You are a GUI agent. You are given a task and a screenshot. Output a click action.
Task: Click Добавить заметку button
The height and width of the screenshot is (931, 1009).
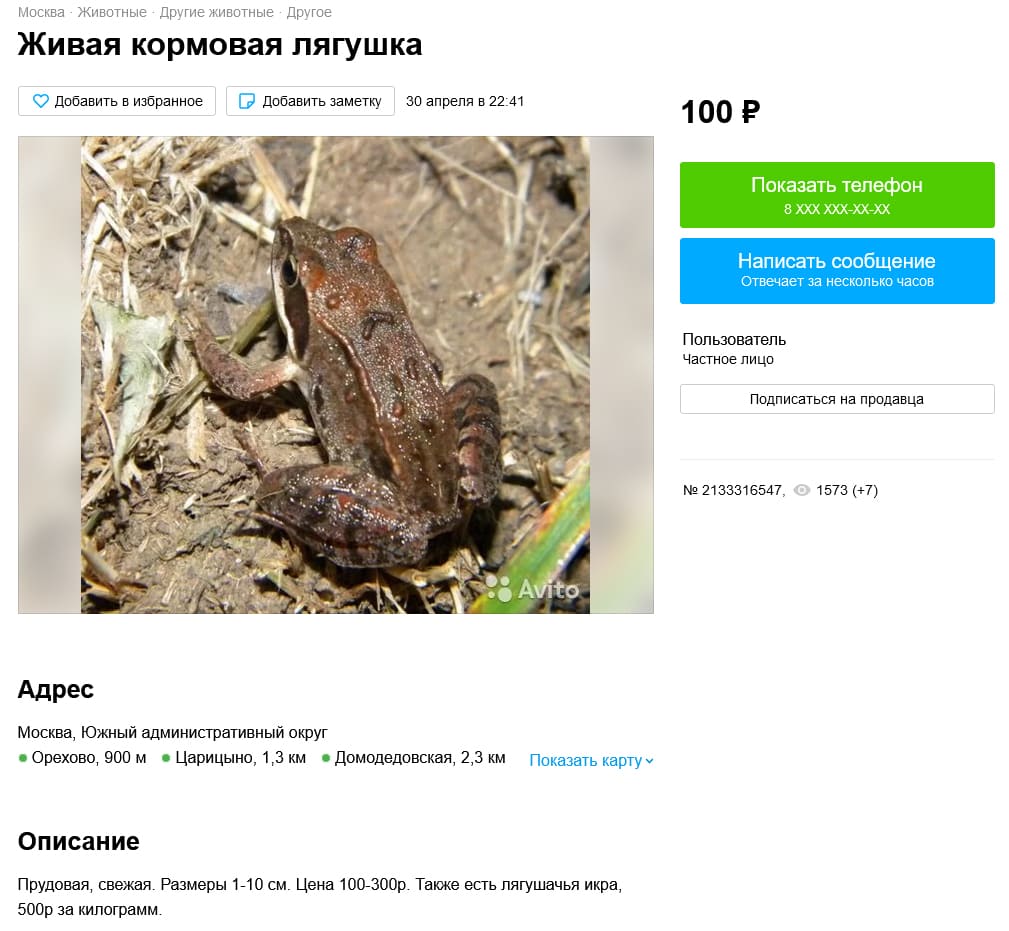pos(310,101)
